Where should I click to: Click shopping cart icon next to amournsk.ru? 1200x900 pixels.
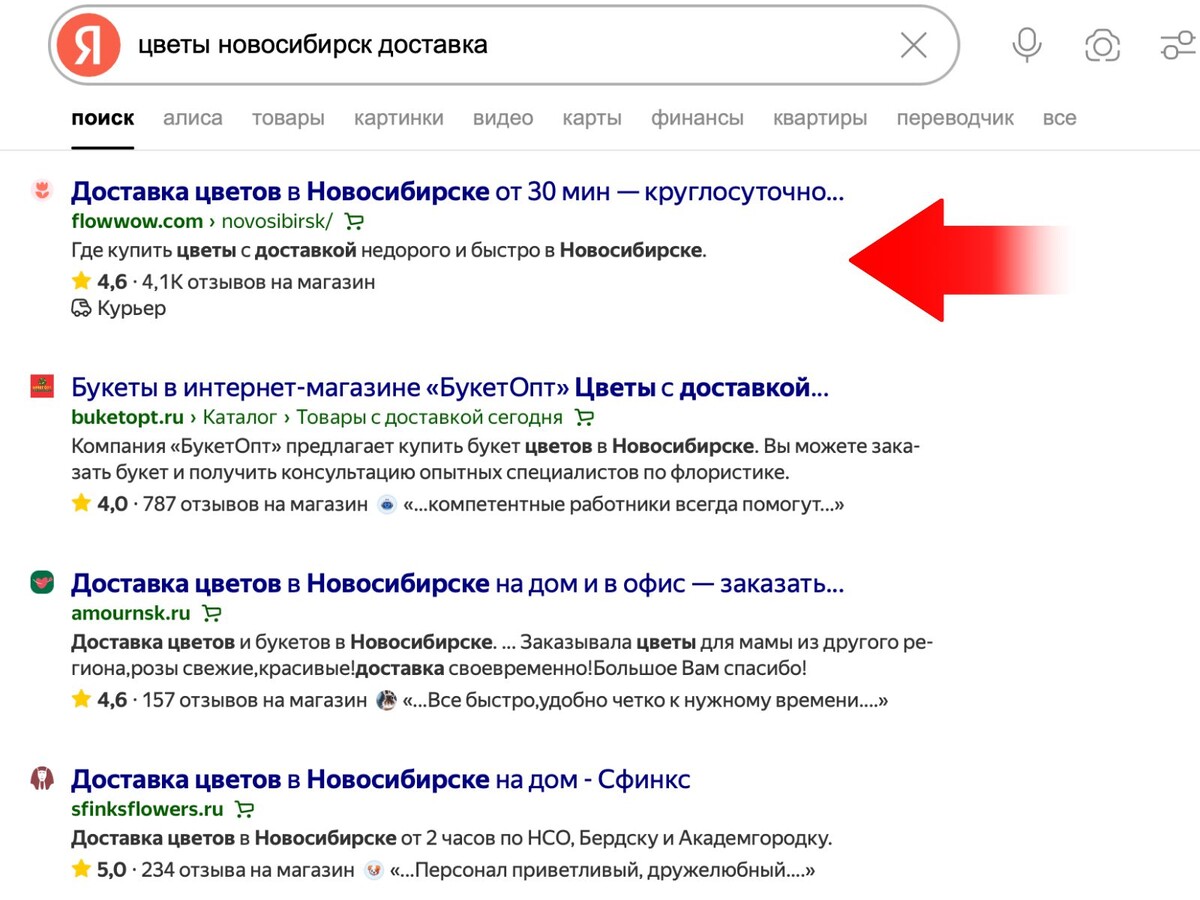(211, 613)
